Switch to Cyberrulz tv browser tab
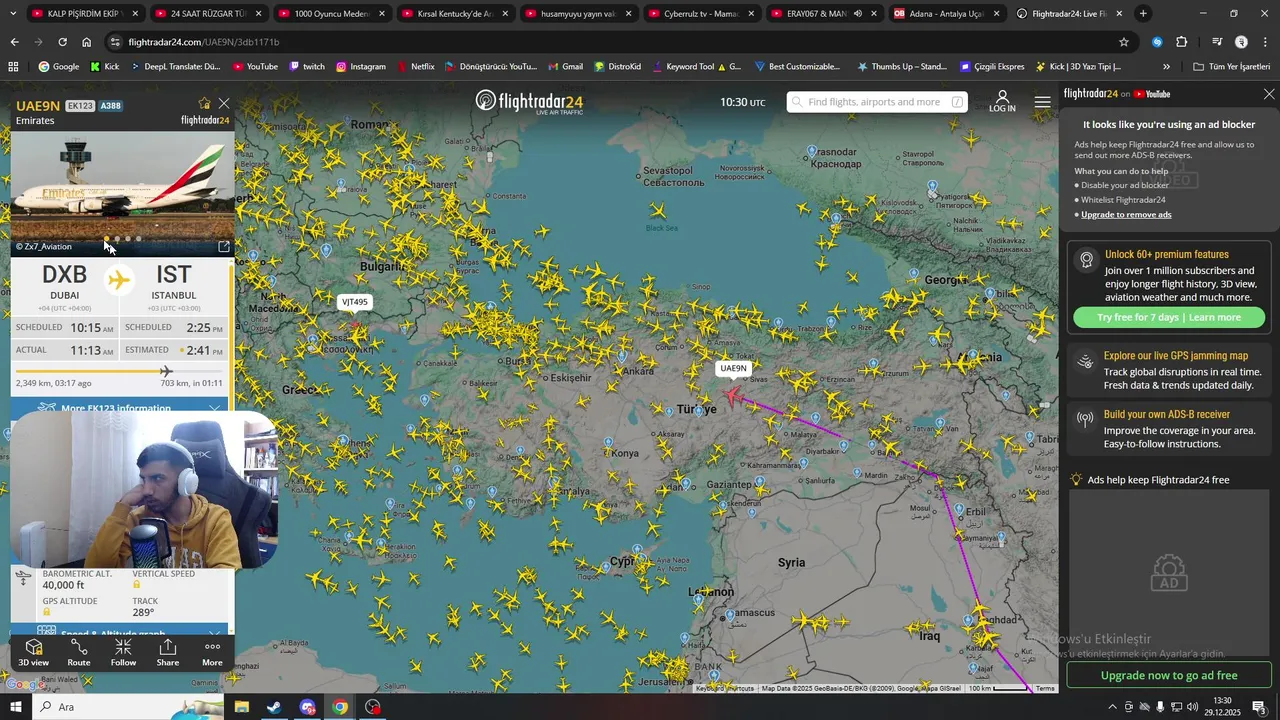This screenshot has height=720, width=1280. [700, 14]
